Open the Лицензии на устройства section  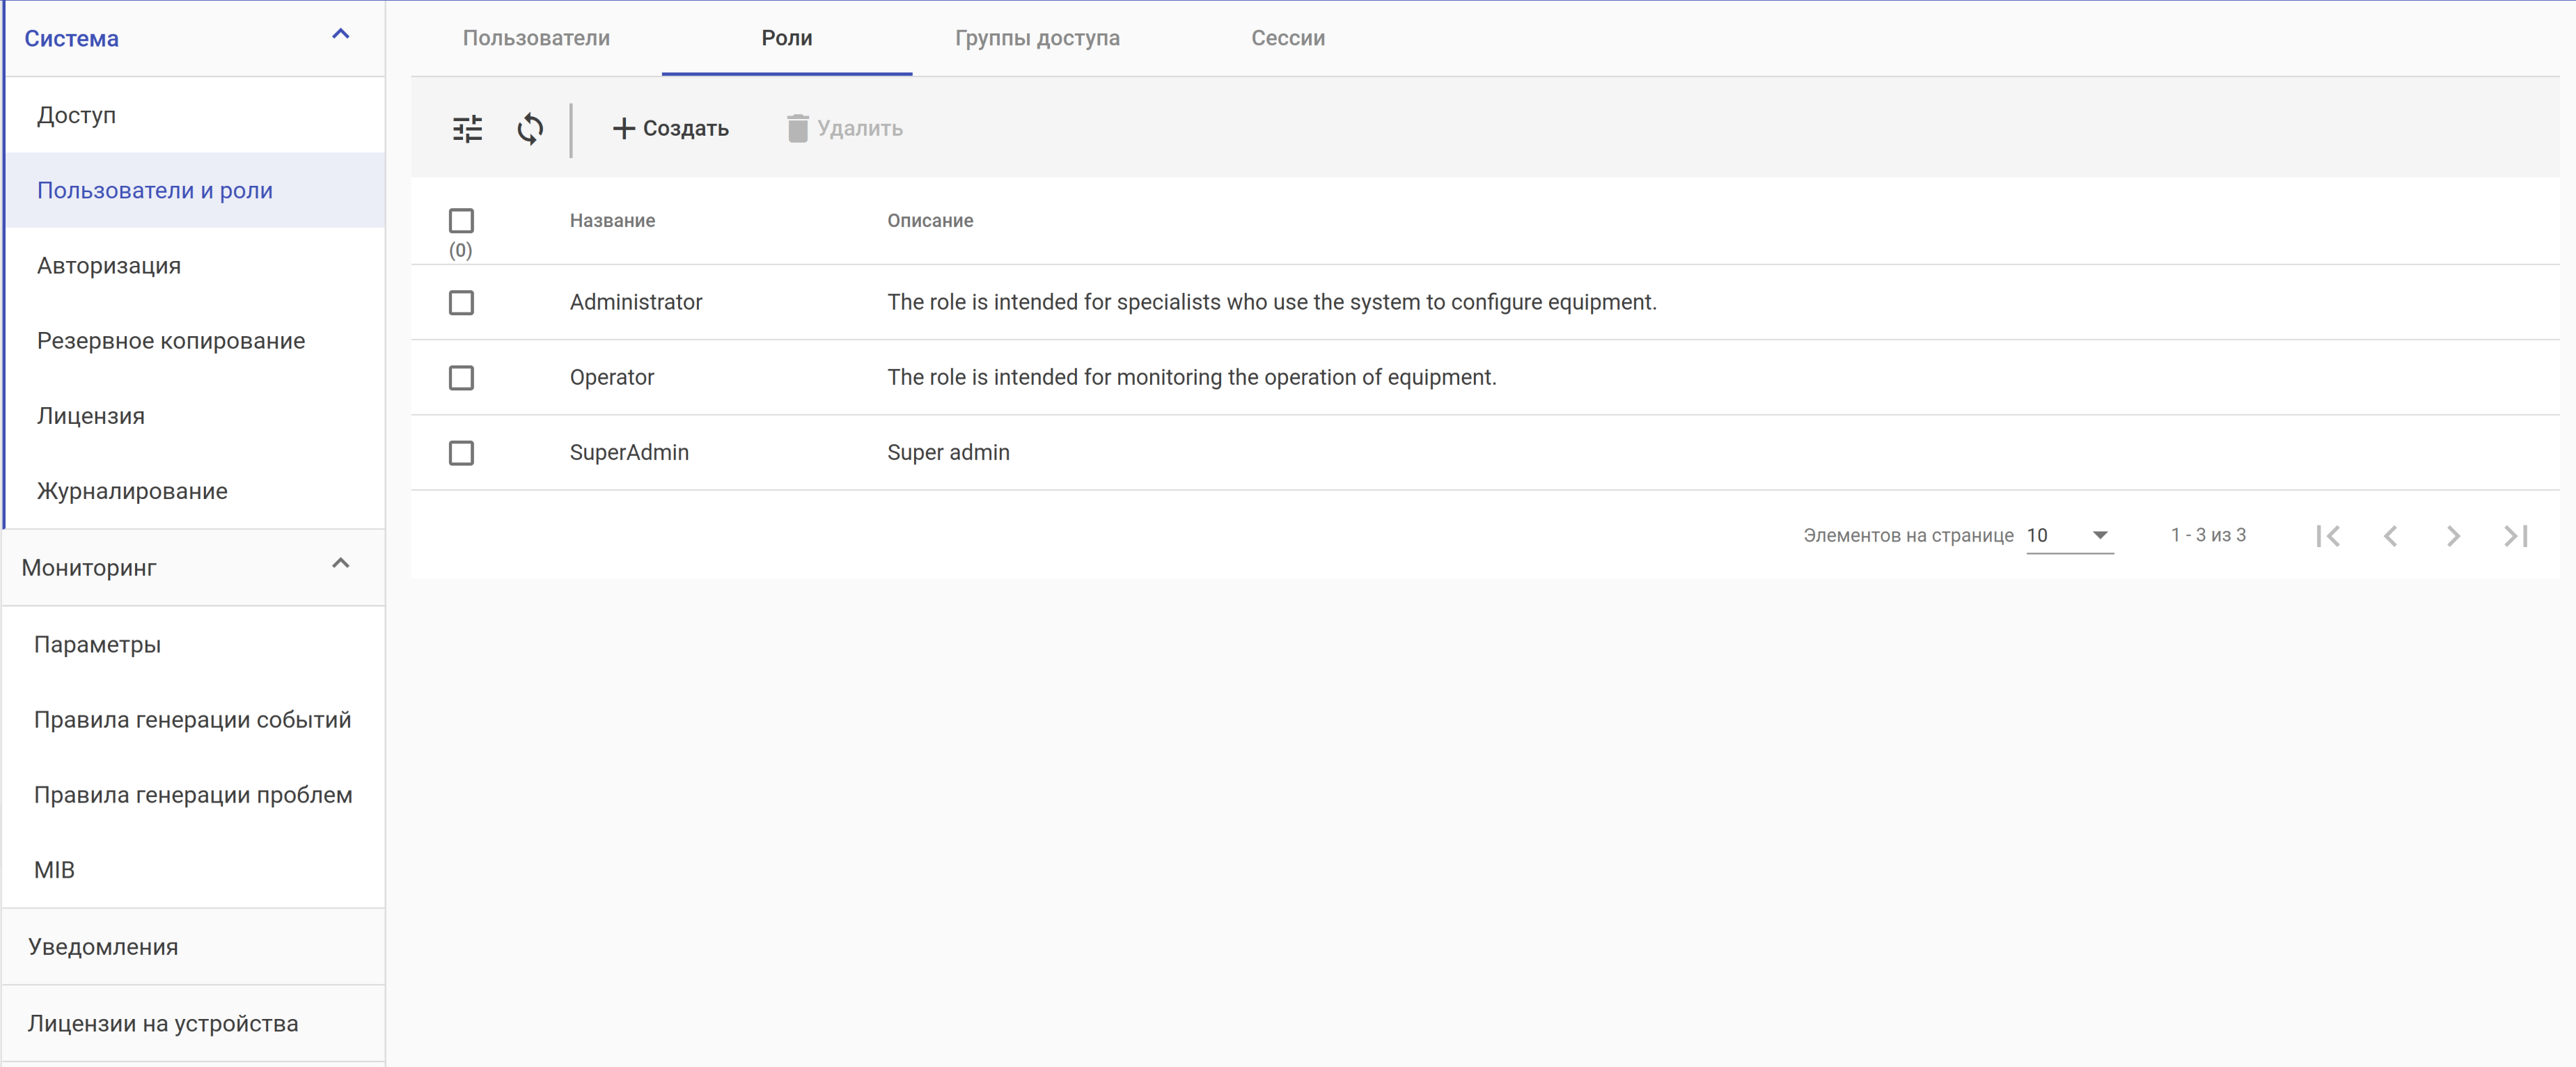[x=163, y=1023]
